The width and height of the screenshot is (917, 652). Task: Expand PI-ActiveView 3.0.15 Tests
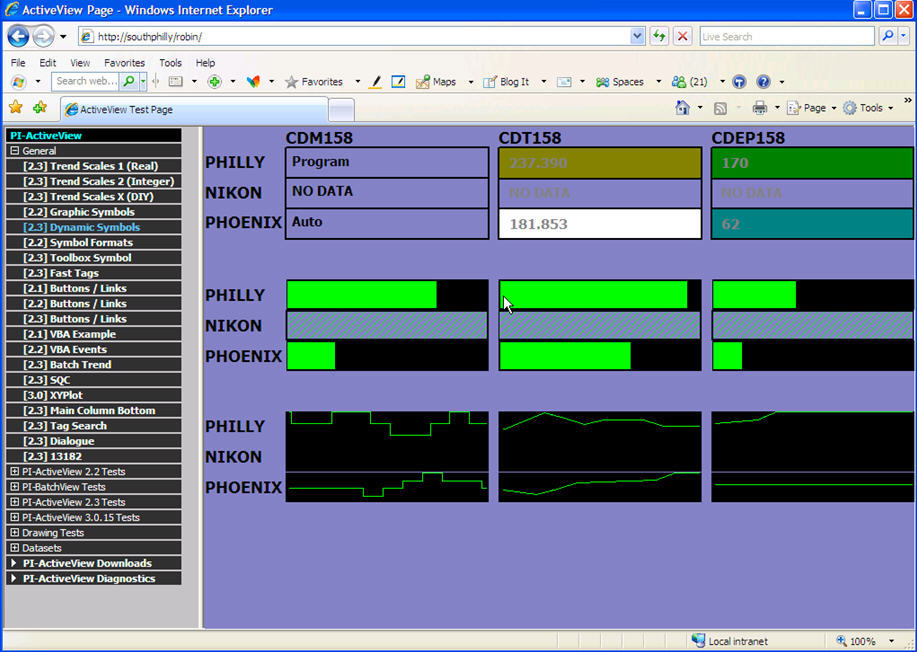pos(15,517)
